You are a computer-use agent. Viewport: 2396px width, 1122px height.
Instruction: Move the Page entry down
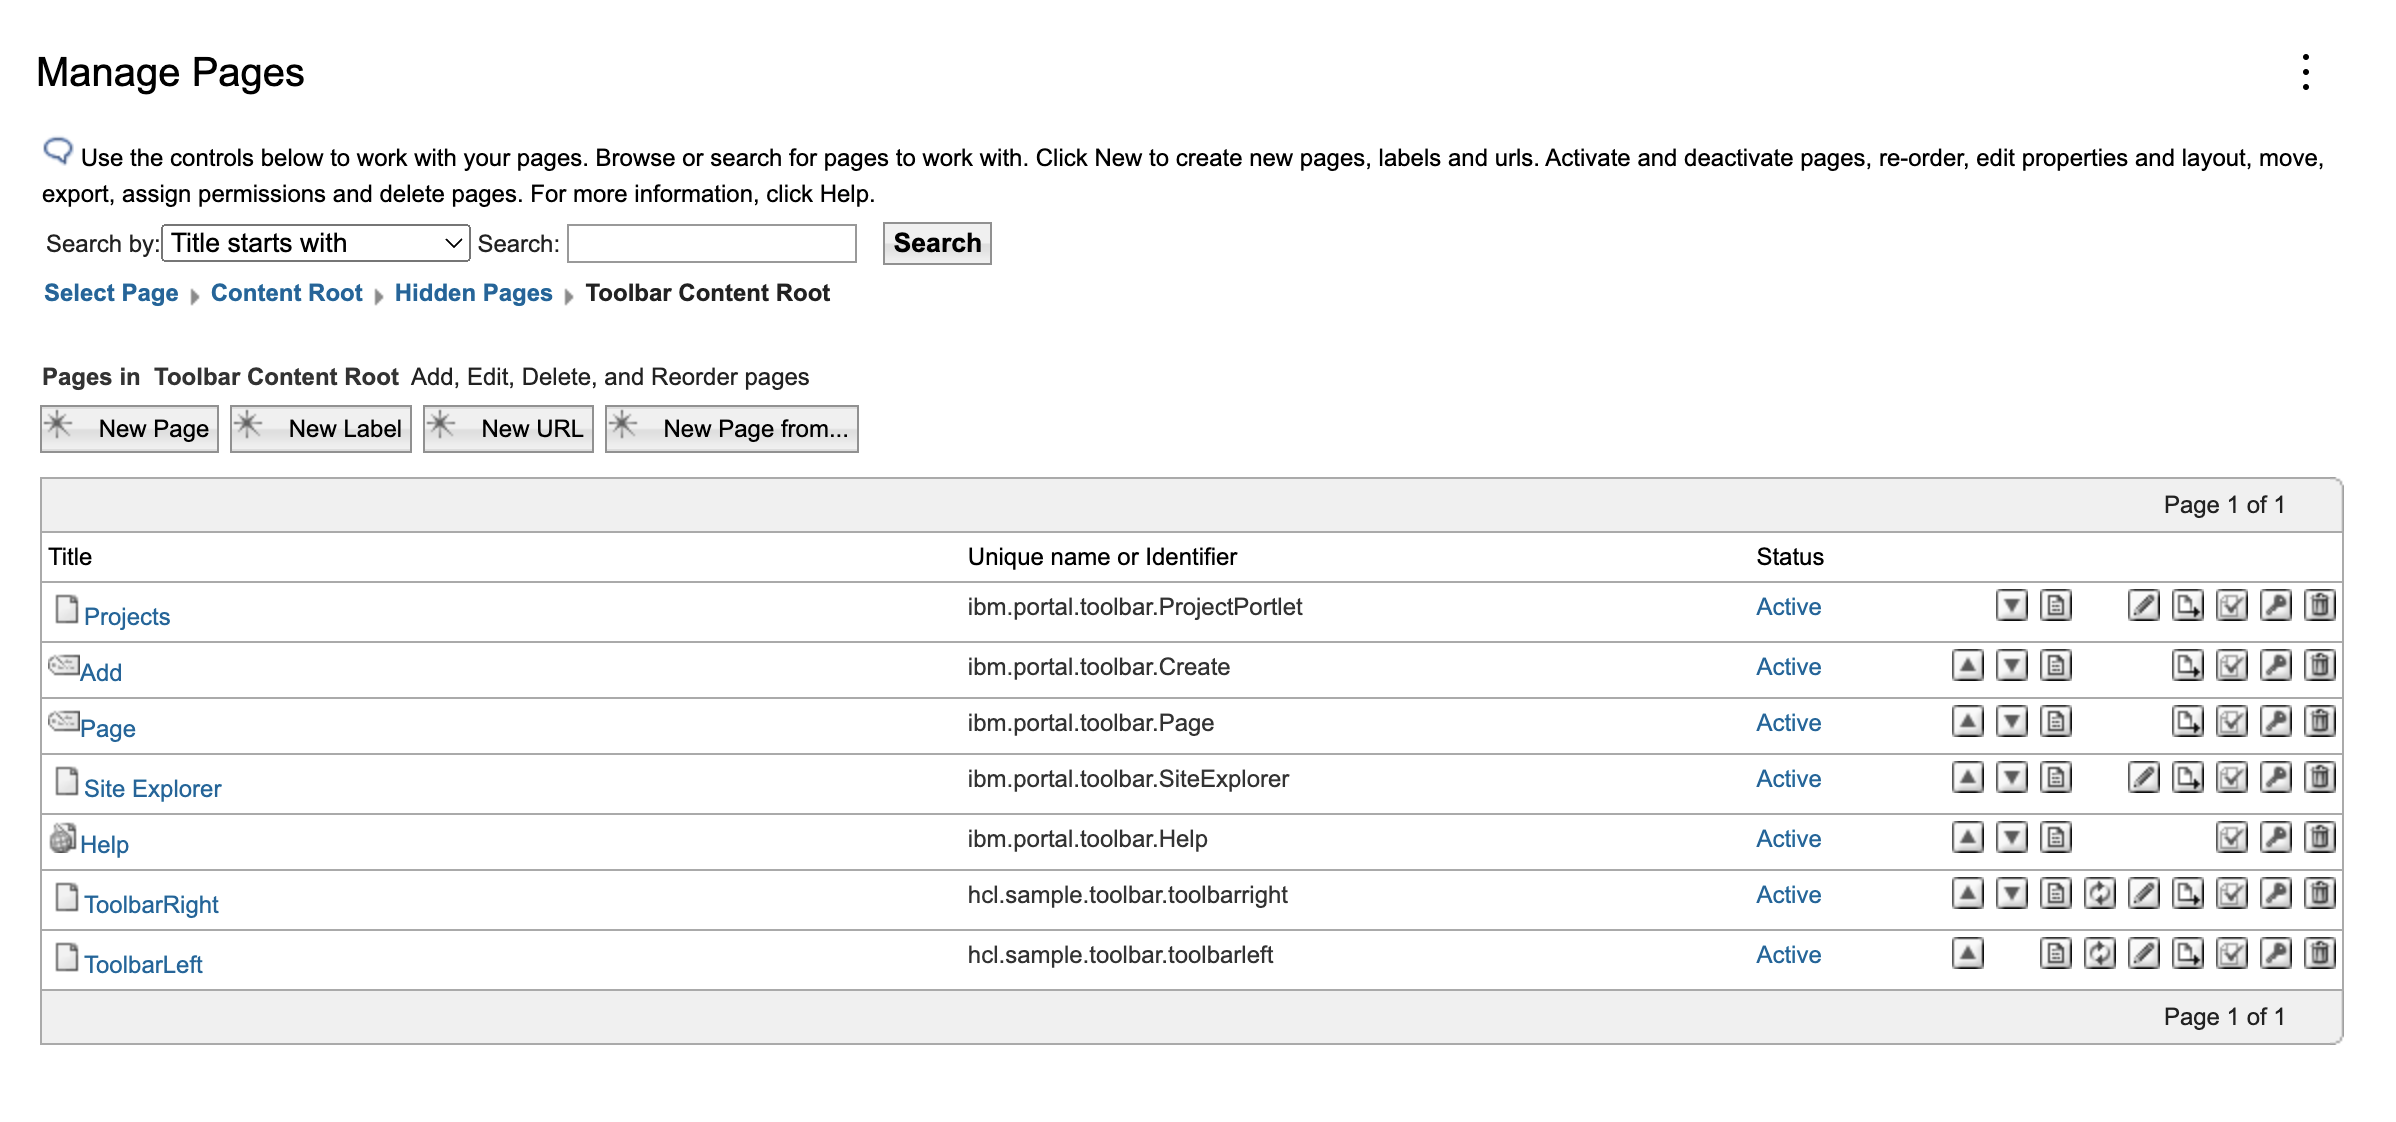pyautogui.click(x=2011, y=722)
